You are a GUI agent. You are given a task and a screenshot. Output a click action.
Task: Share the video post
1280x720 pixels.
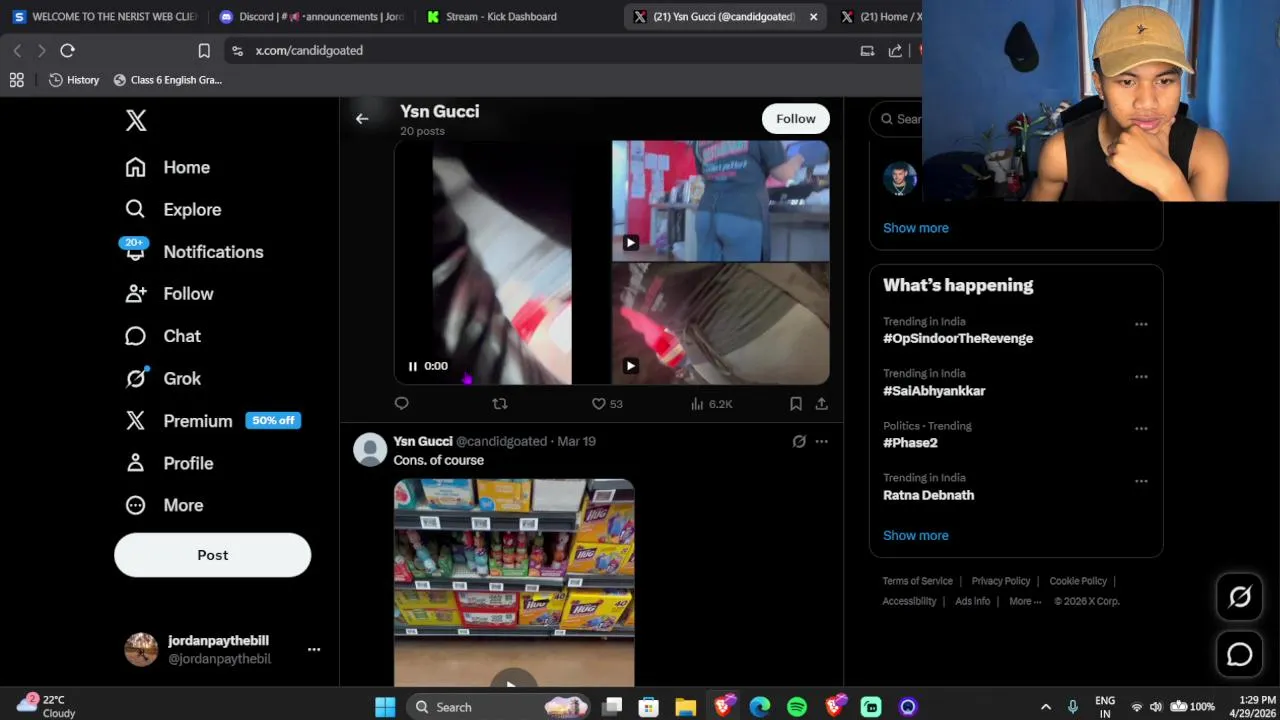coord(821,404)
